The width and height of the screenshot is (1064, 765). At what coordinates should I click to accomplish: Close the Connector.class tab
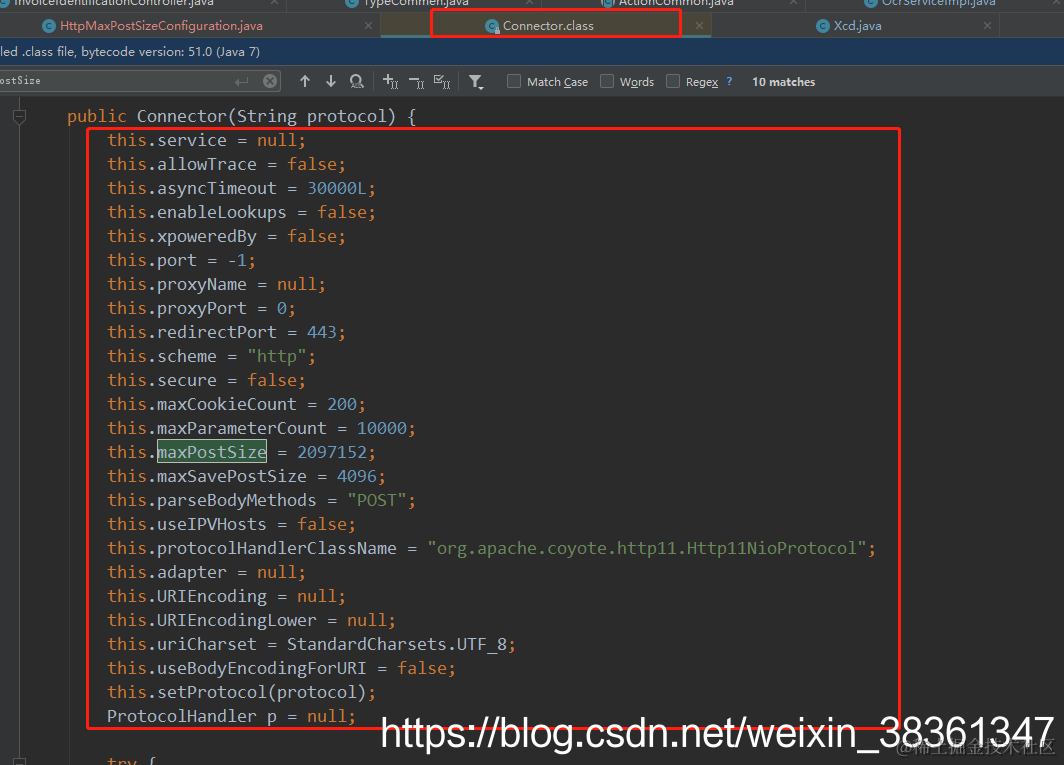pyautogui.click(x=699, y=26)
